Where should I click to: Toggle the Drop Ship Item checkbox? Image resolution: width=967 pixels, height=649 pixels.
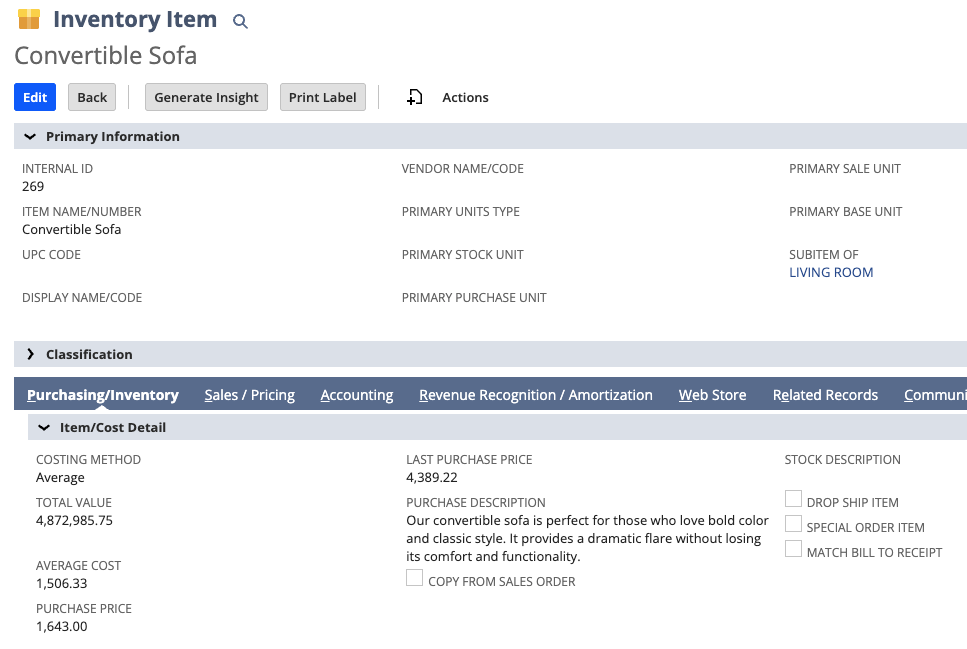pos(793,498)
